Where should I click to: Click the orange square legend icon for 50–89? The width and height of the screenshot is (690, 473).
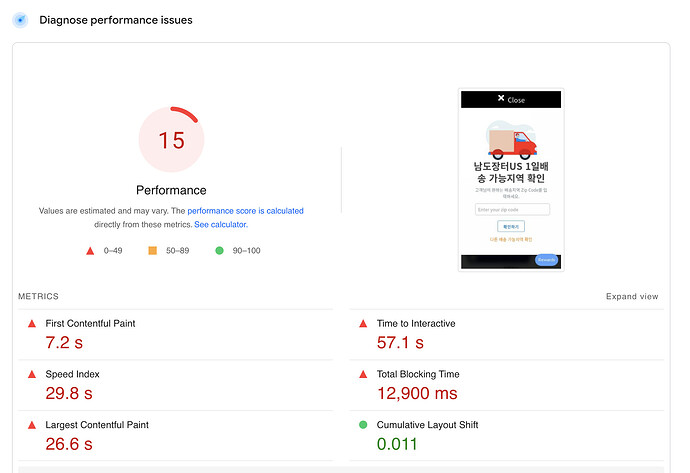click(x=152, y=250)
